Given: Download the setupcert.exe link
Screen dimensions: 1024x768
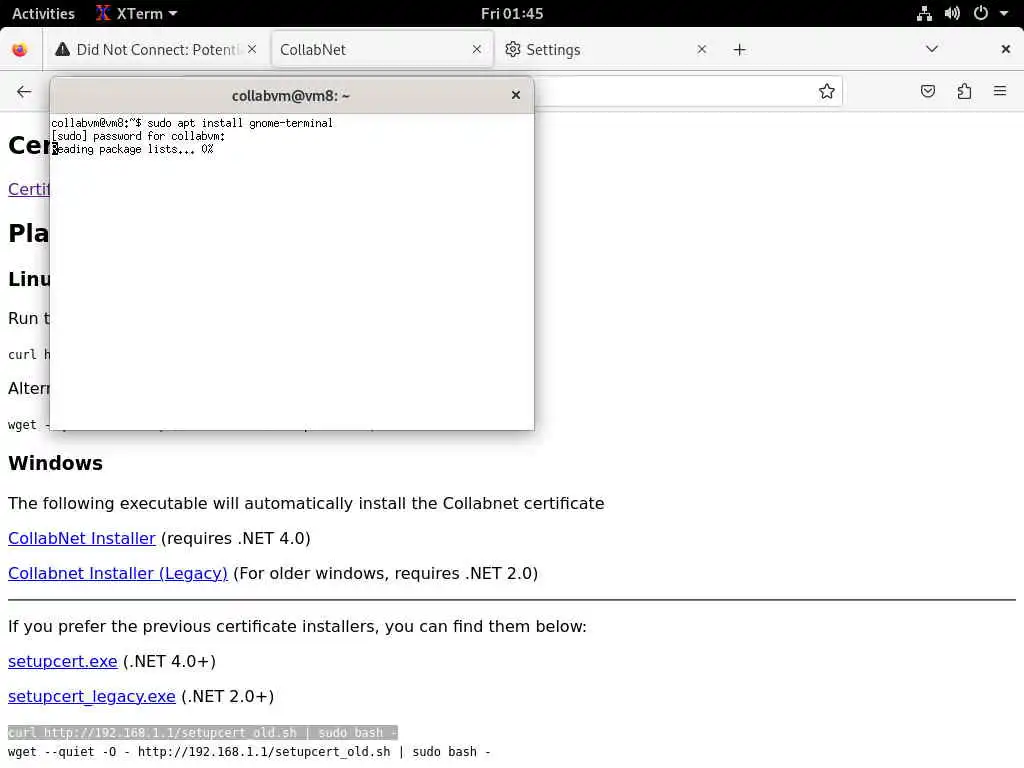Looking at the screenshot, I should pyautogui.click(x=63, y=662).
